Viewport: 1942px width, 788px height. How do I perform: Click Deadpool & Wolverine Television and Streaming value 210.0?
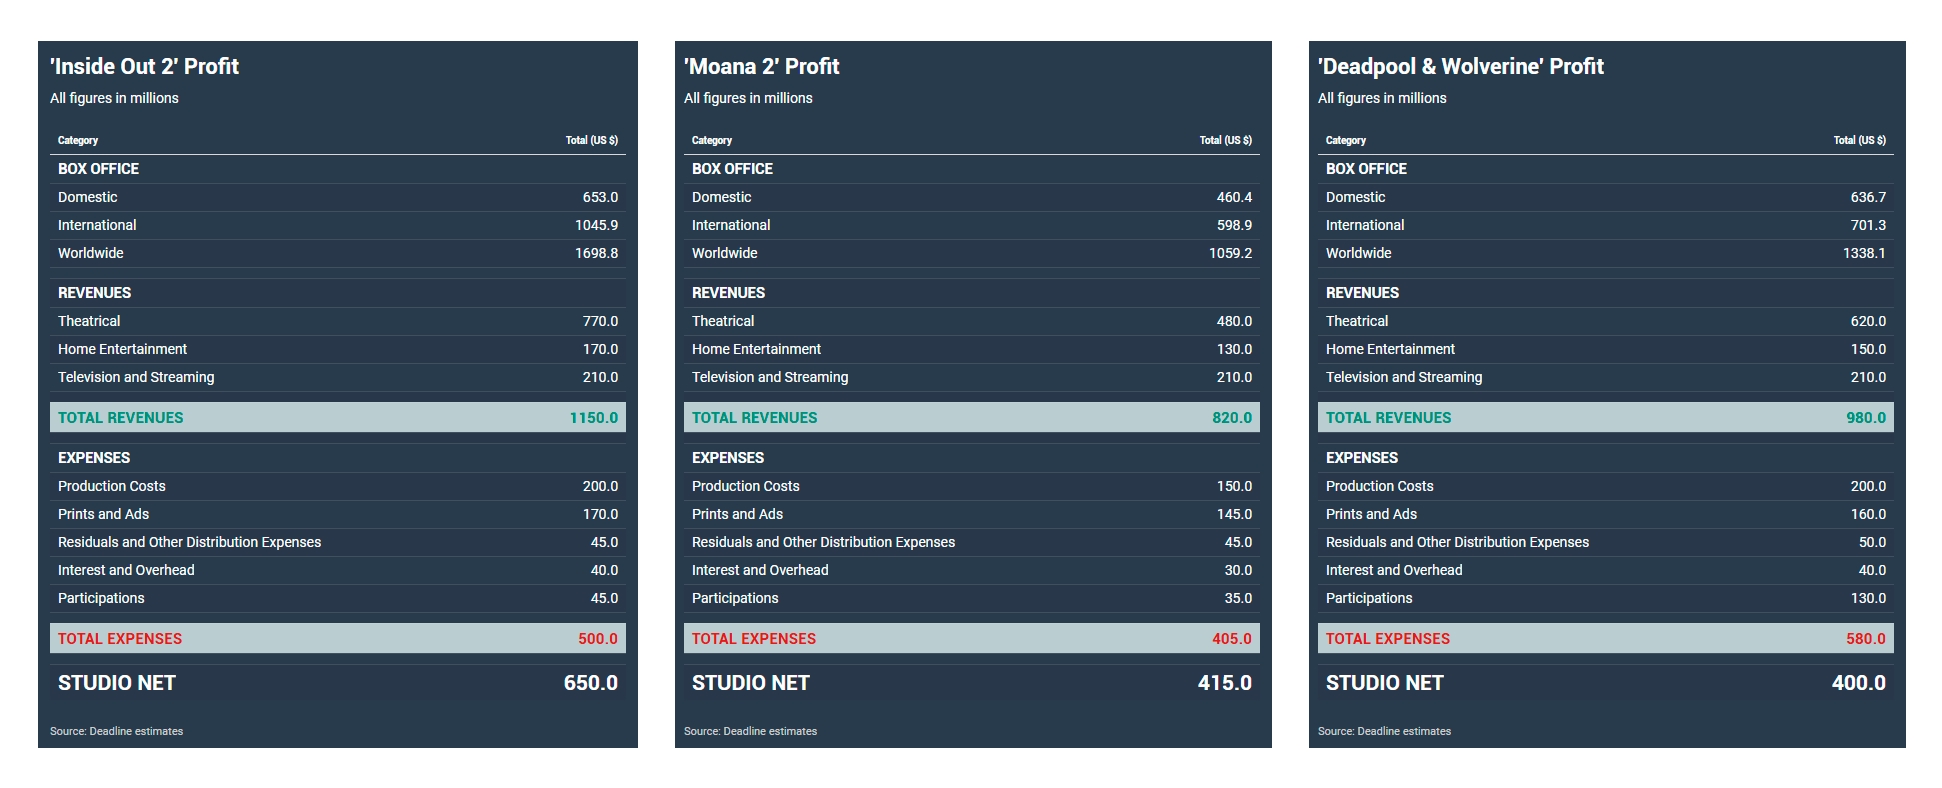tap(1868, 377)
